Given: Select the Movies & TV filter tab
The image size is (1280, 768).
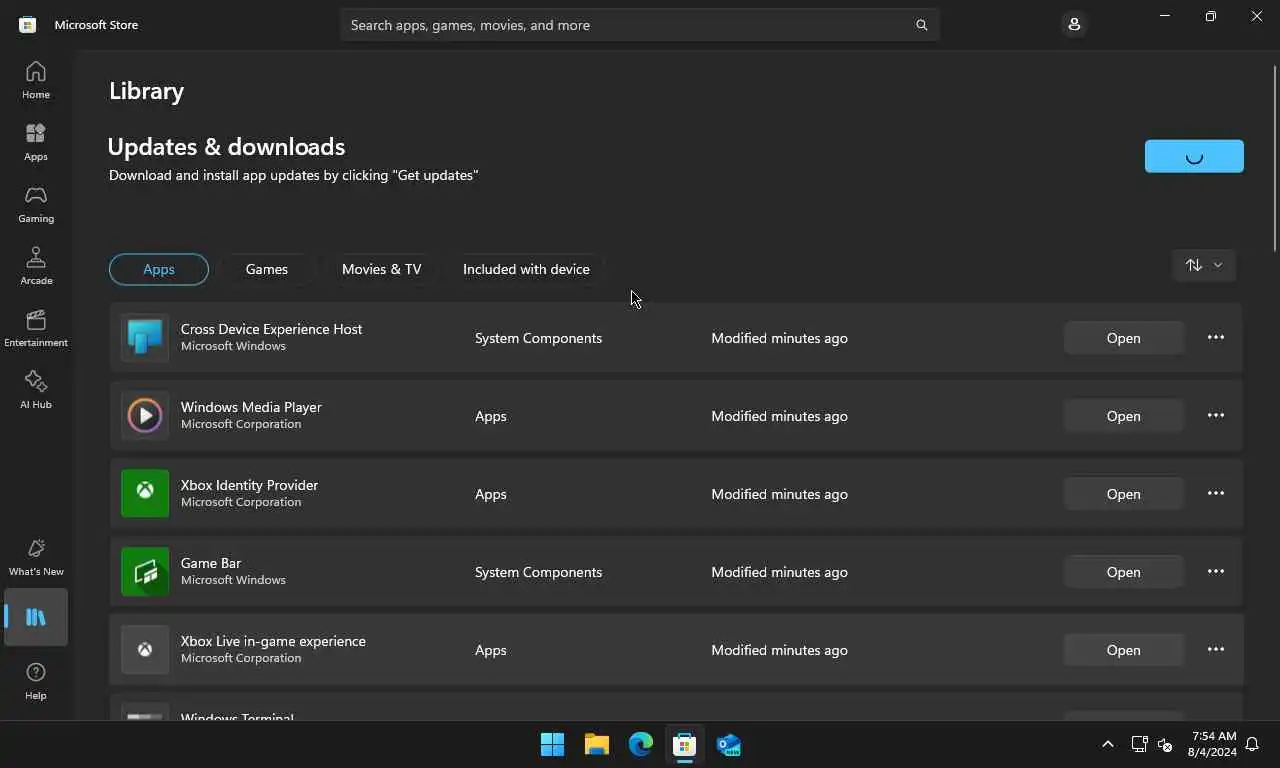Looking at the screenshot, I should click(382, 269).
